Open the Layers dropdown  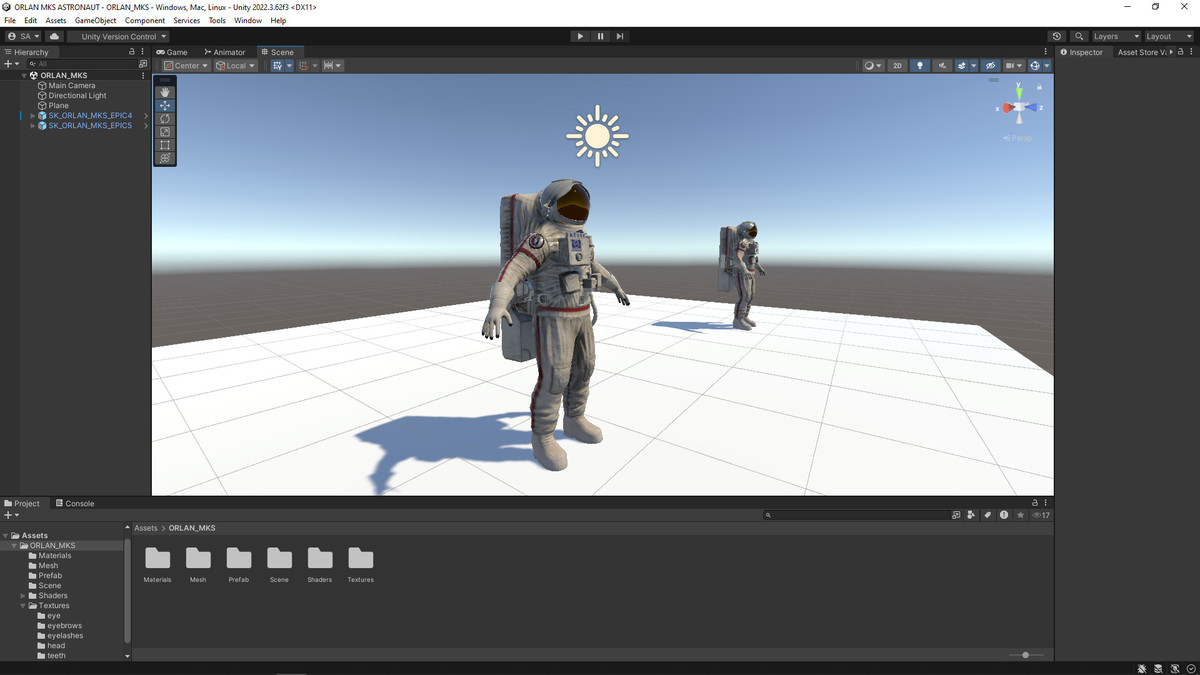click(1115, 36)
